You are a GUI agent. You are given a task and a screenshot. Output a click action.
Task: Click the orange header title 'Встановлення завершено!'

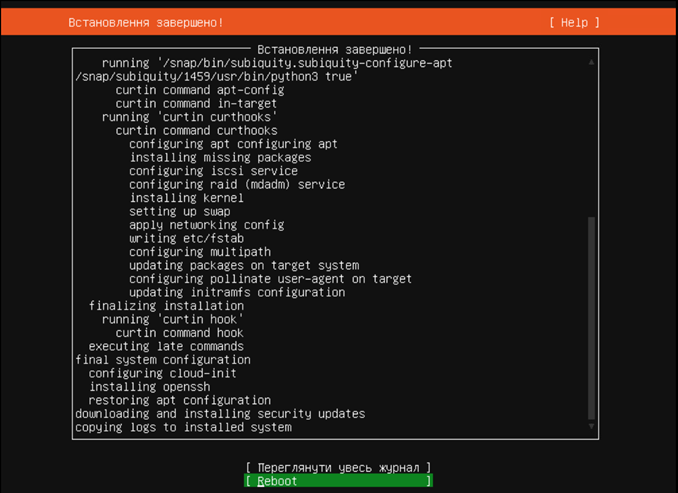146,22
